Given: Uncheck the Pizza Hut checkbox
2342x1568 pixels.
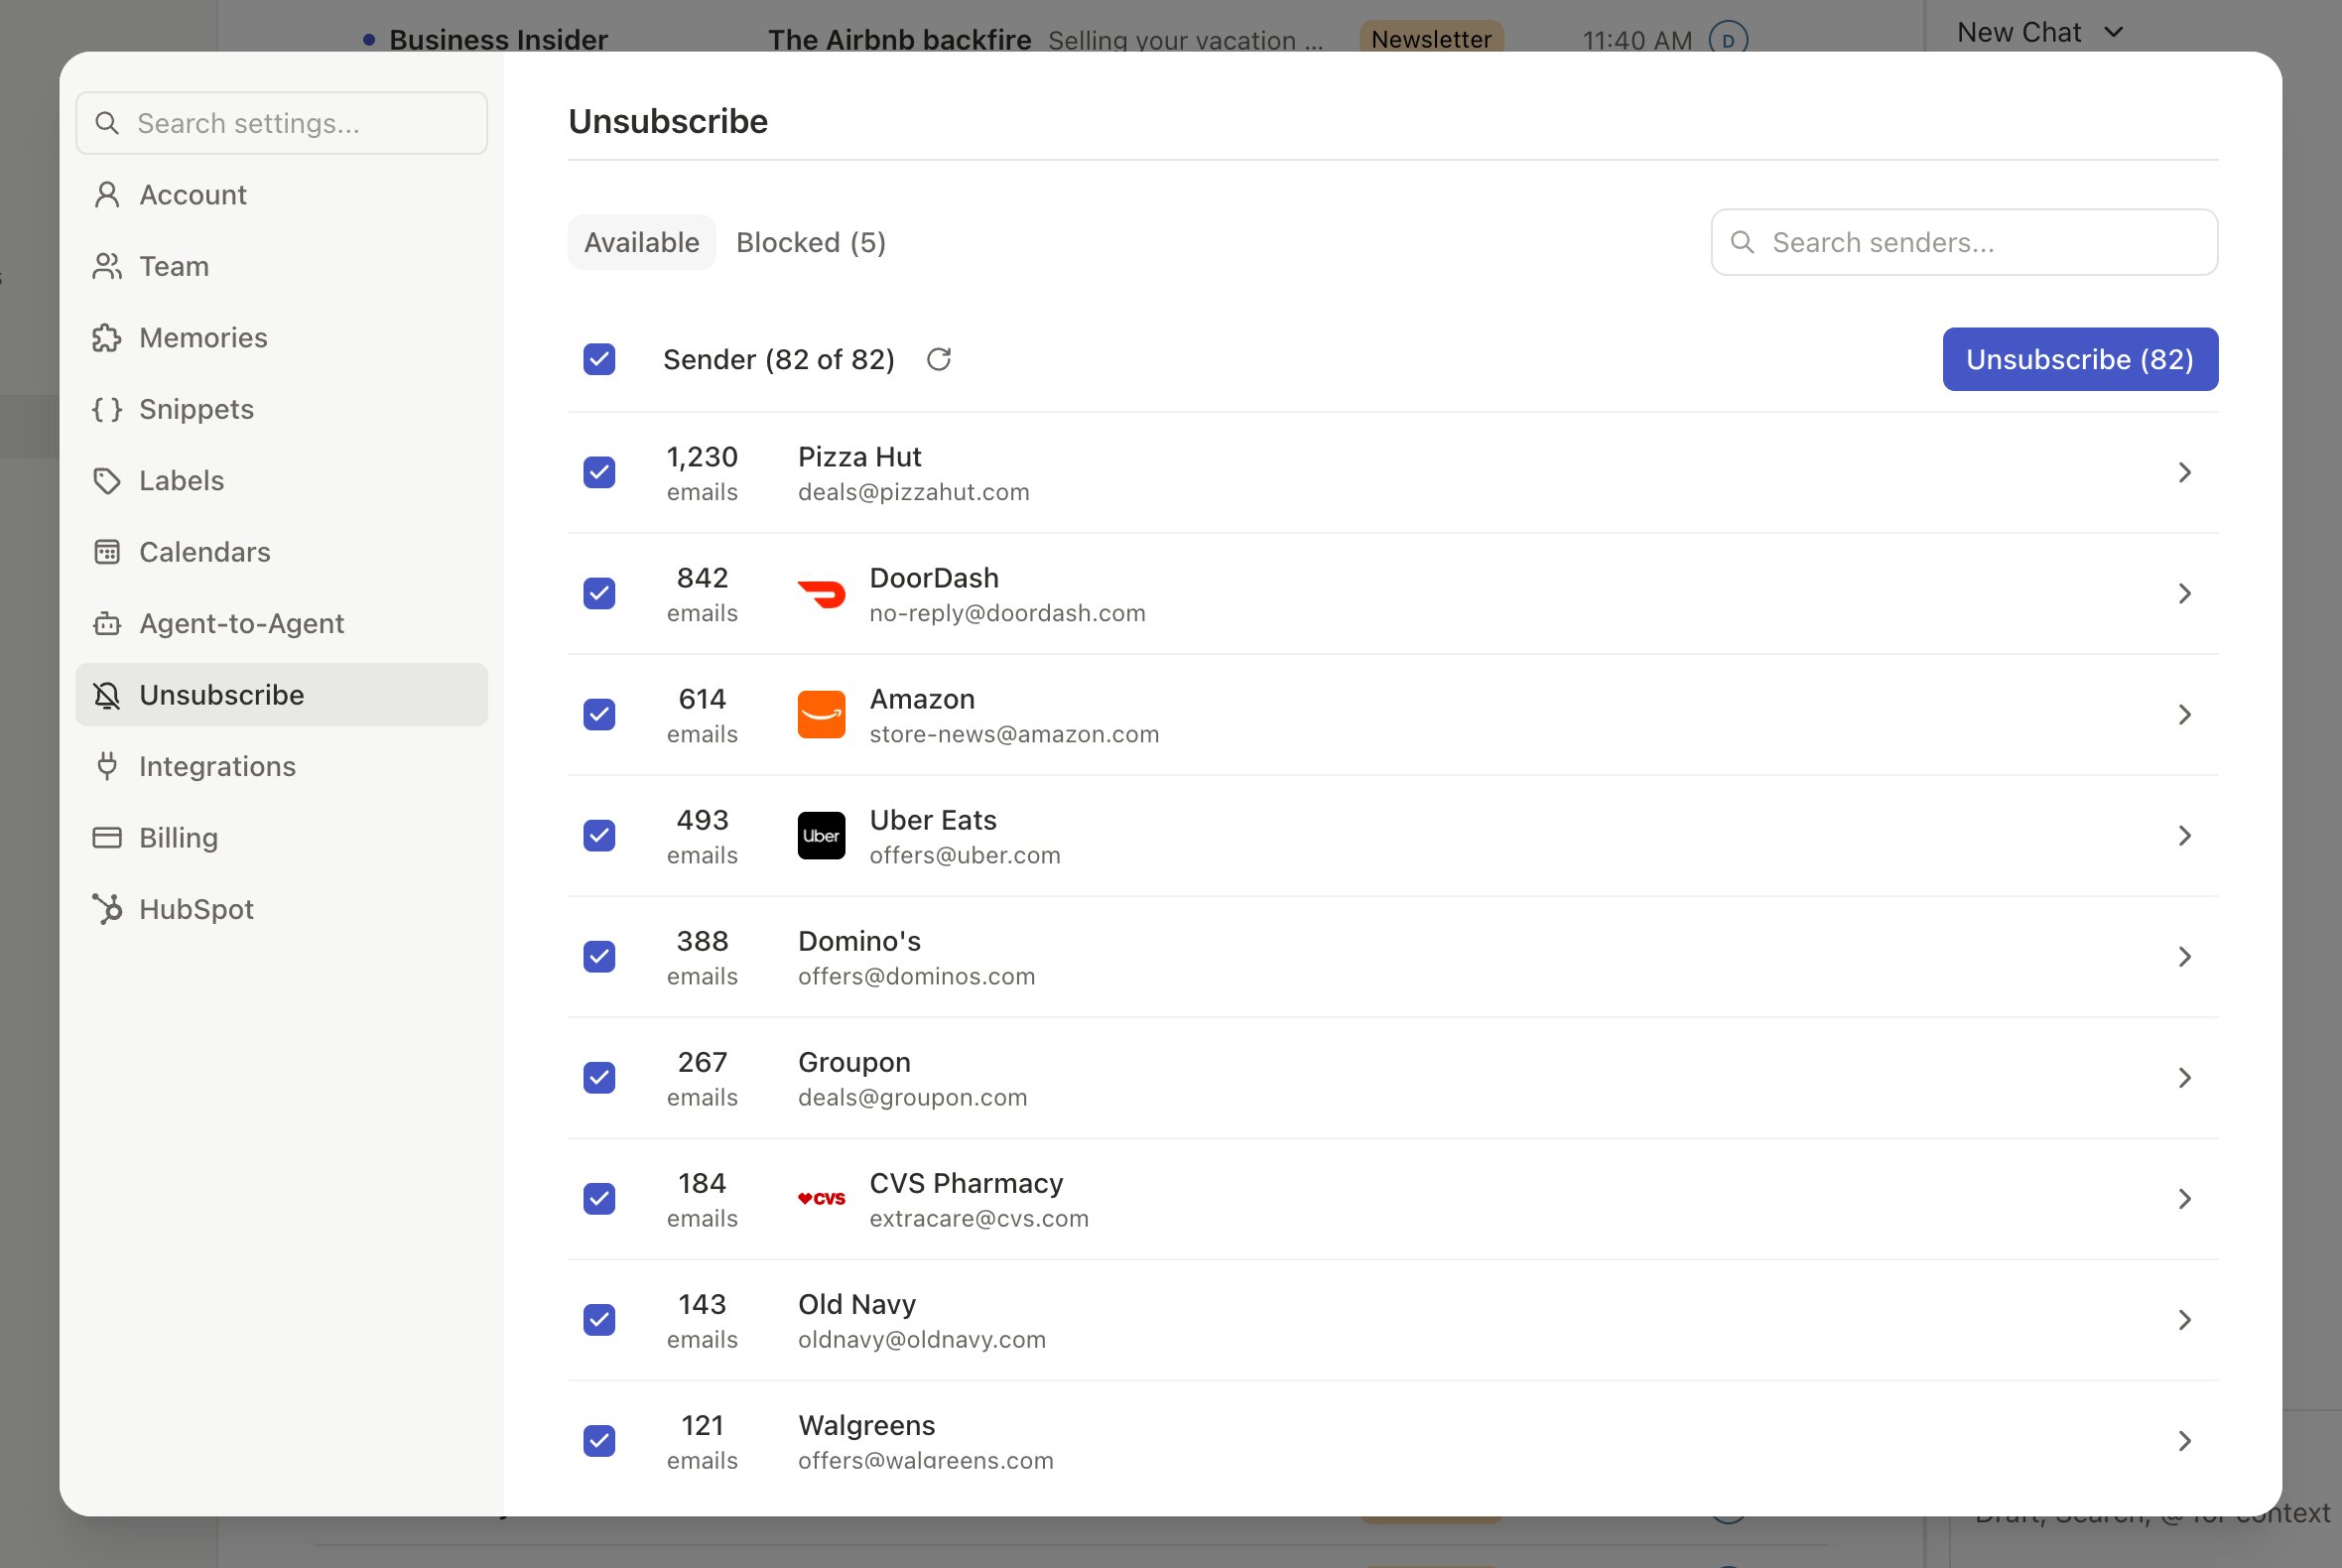Looking at the screenshot, I should [x=599, y=472].
